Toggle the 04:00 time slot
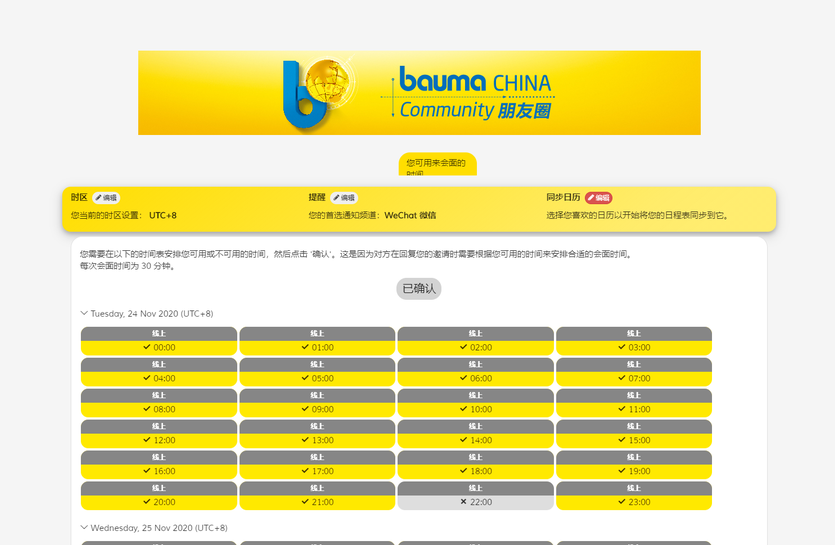Viewport: 835px width, 545px height. [x=159, y=379]
